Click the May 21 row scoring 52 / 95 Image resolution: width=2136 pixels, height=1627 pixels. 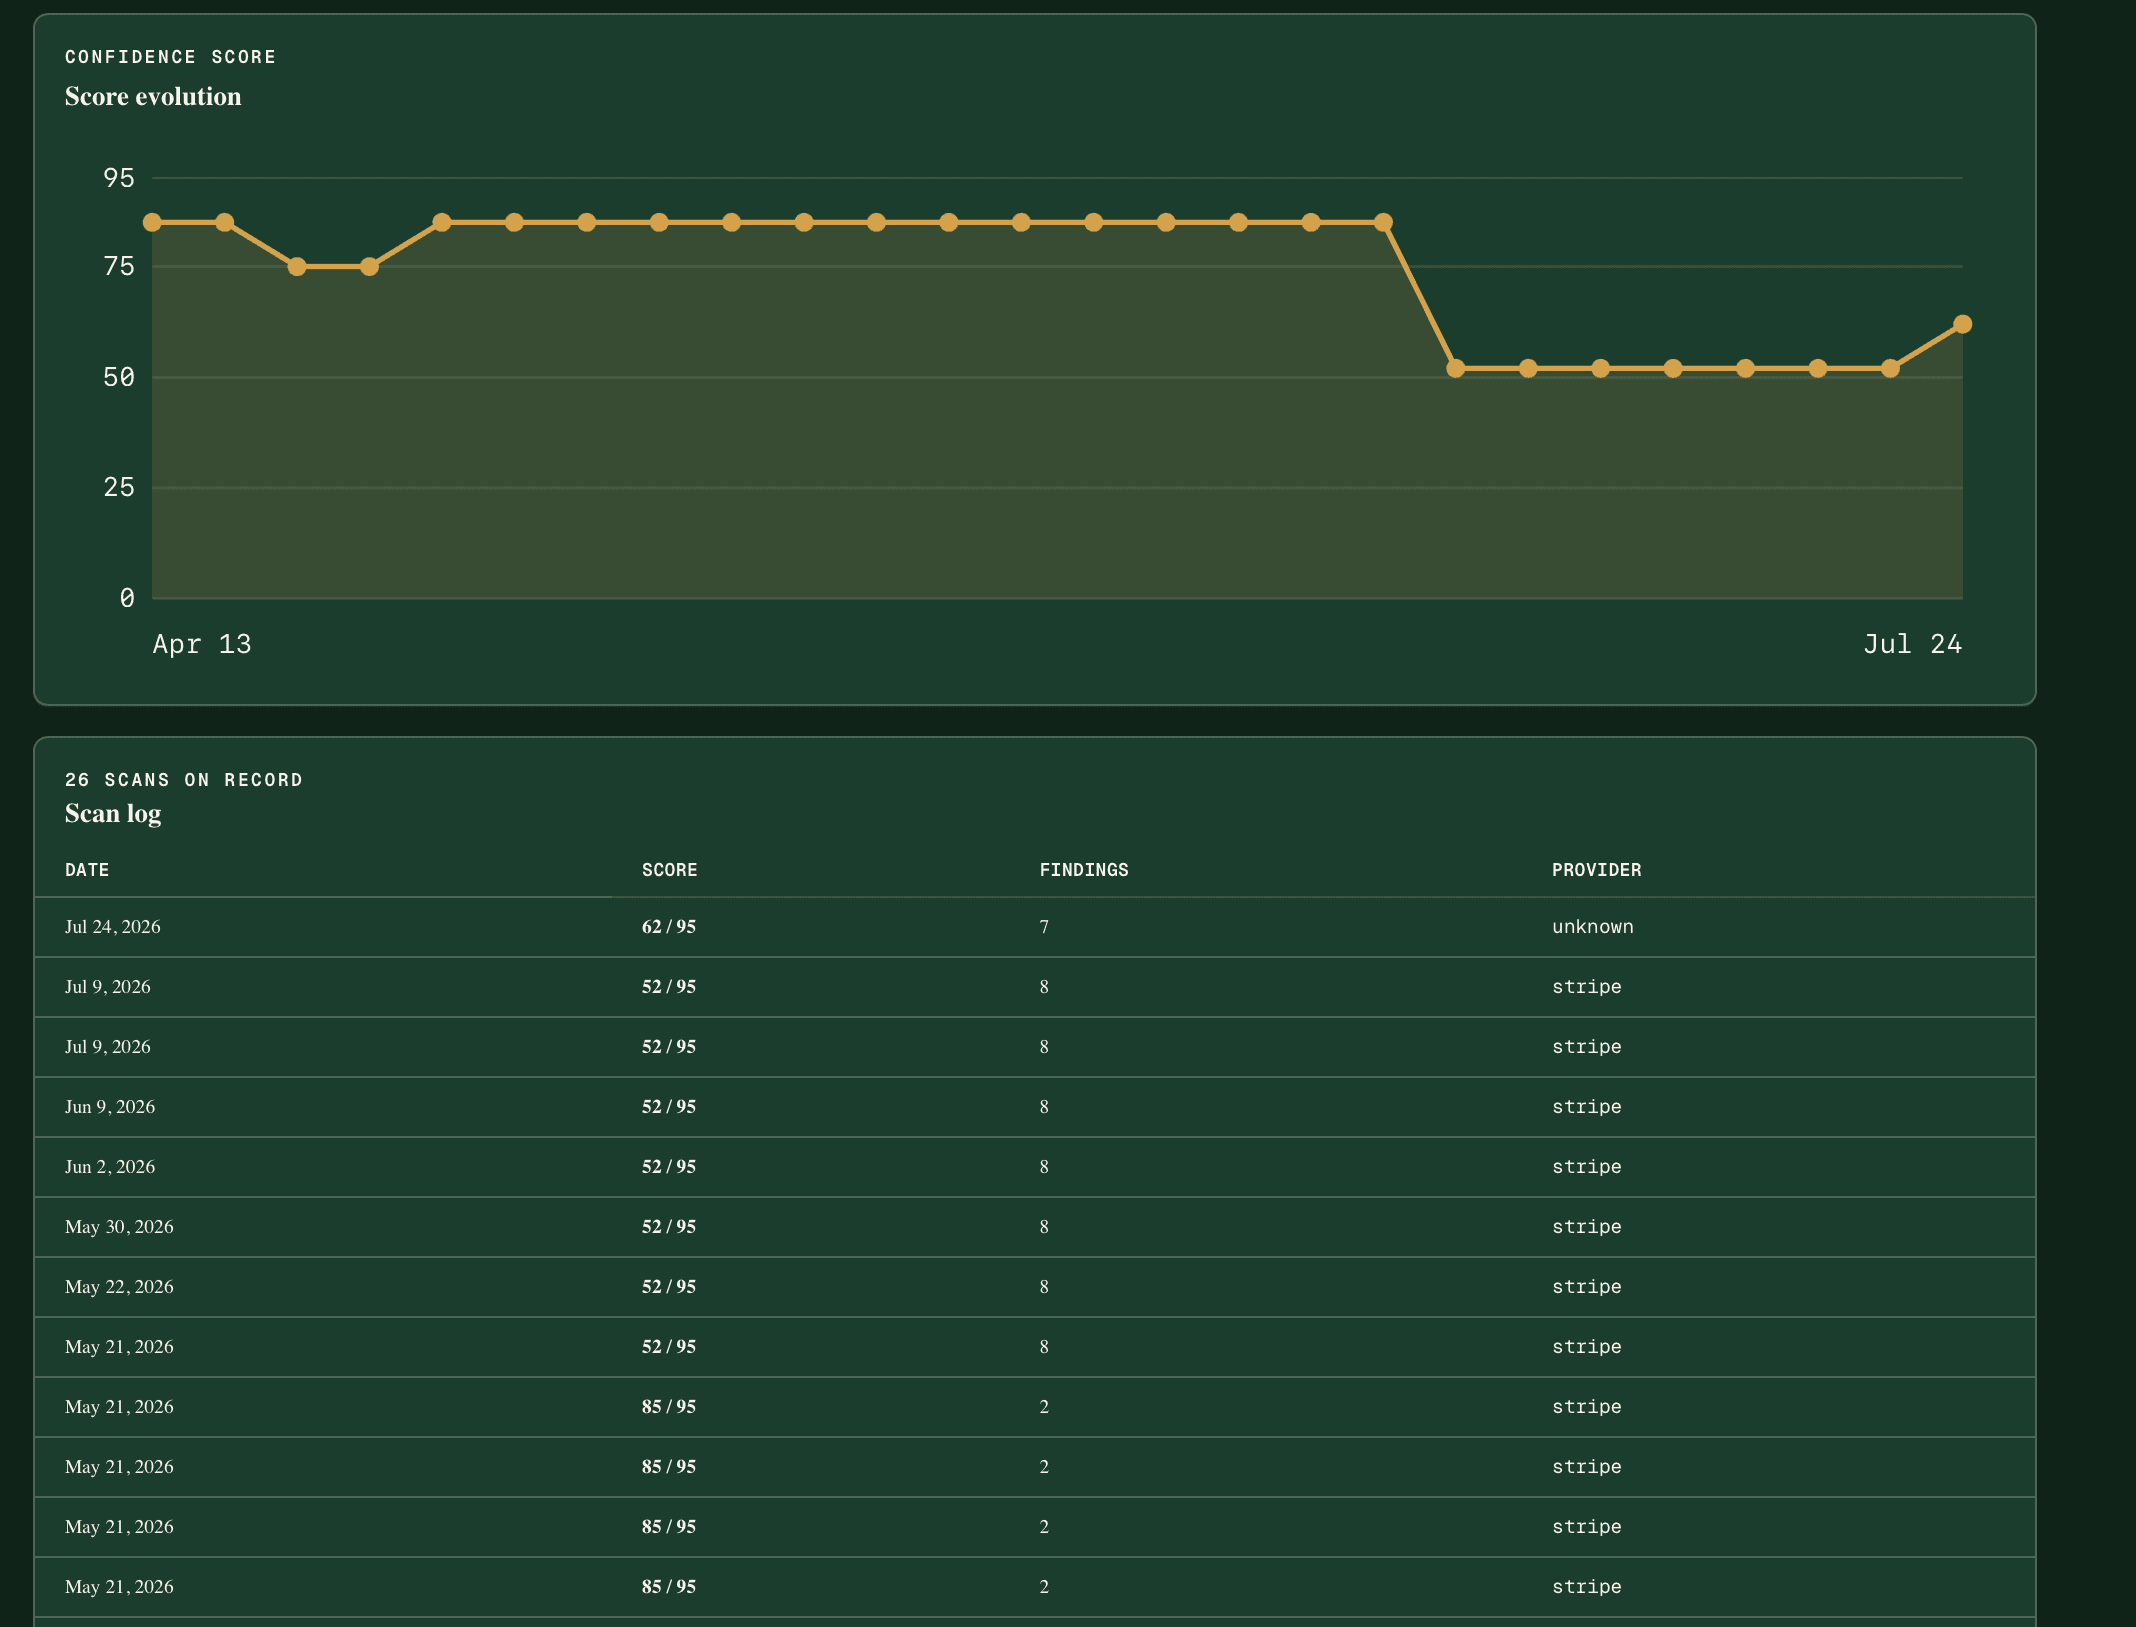coord(1035,1347)
